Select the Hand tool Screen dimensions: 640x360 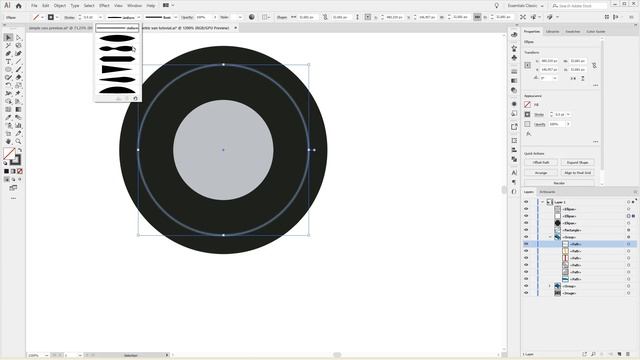pyautogui.click(x=8, y=142)
